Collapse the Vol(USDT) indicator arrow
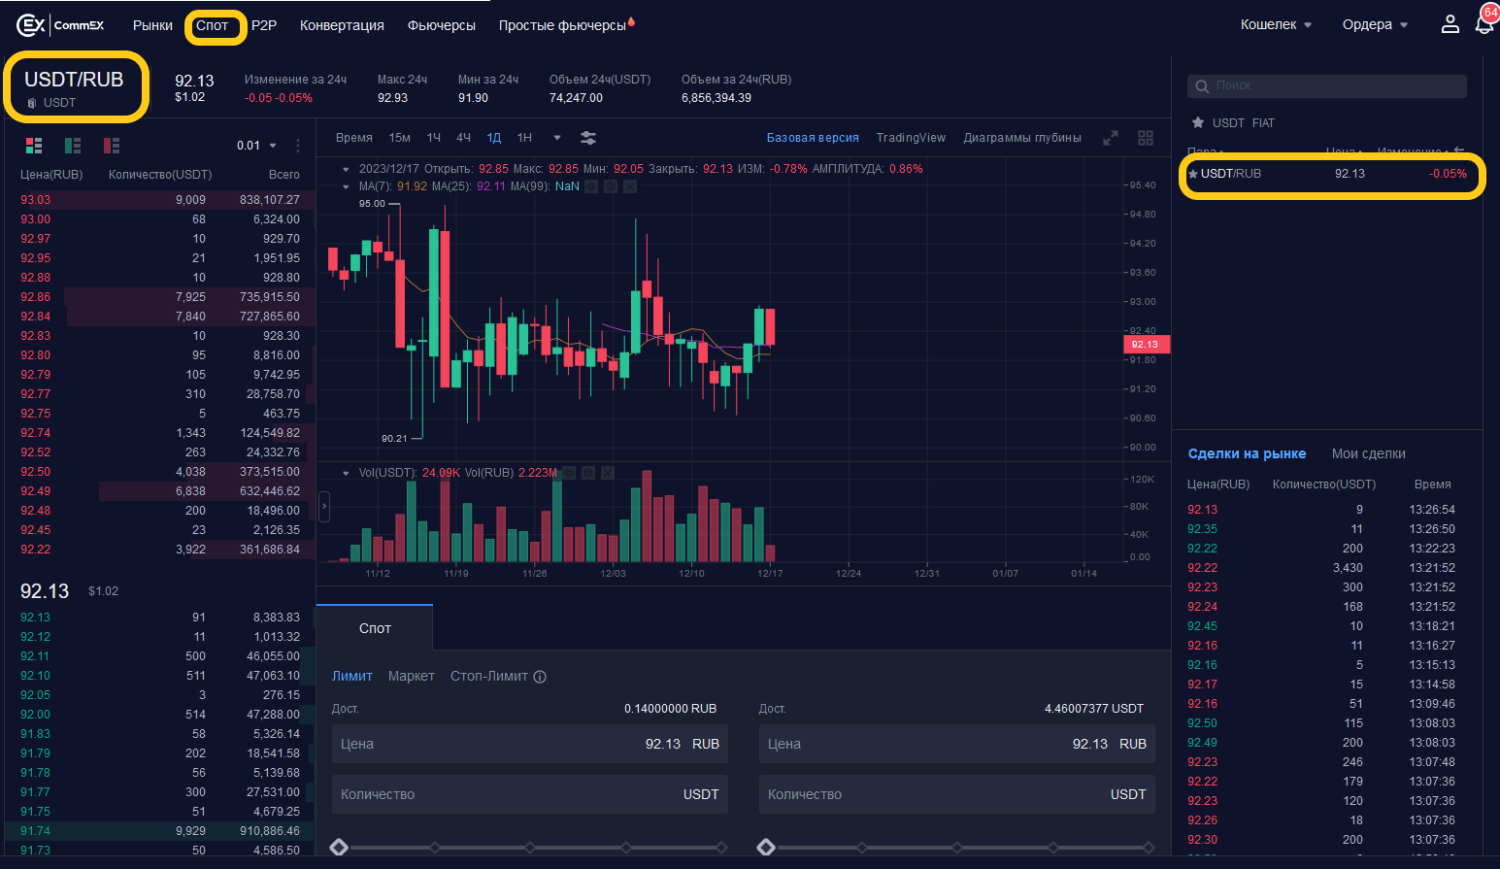The height and width of the screenshot is (869, 1500). (x=346, y=473)
